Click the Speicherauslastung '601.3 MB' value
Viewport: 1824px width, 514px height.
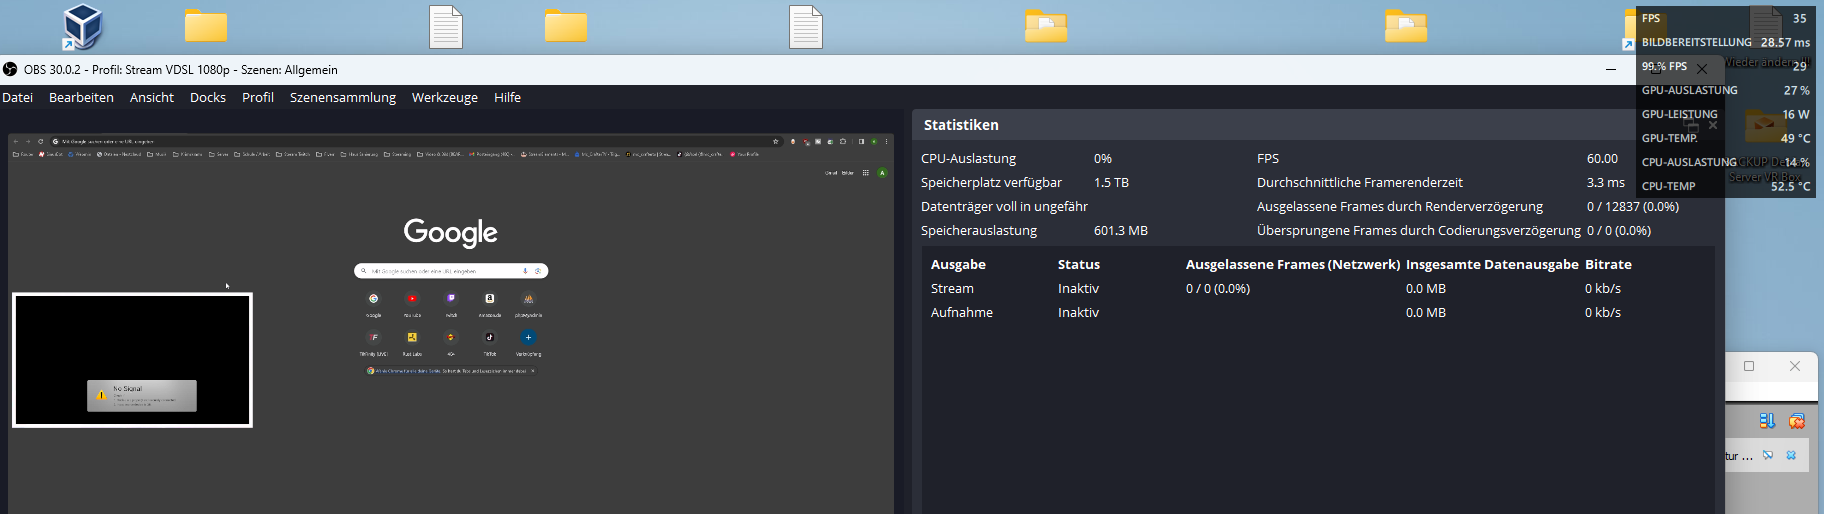[1121, 230]
